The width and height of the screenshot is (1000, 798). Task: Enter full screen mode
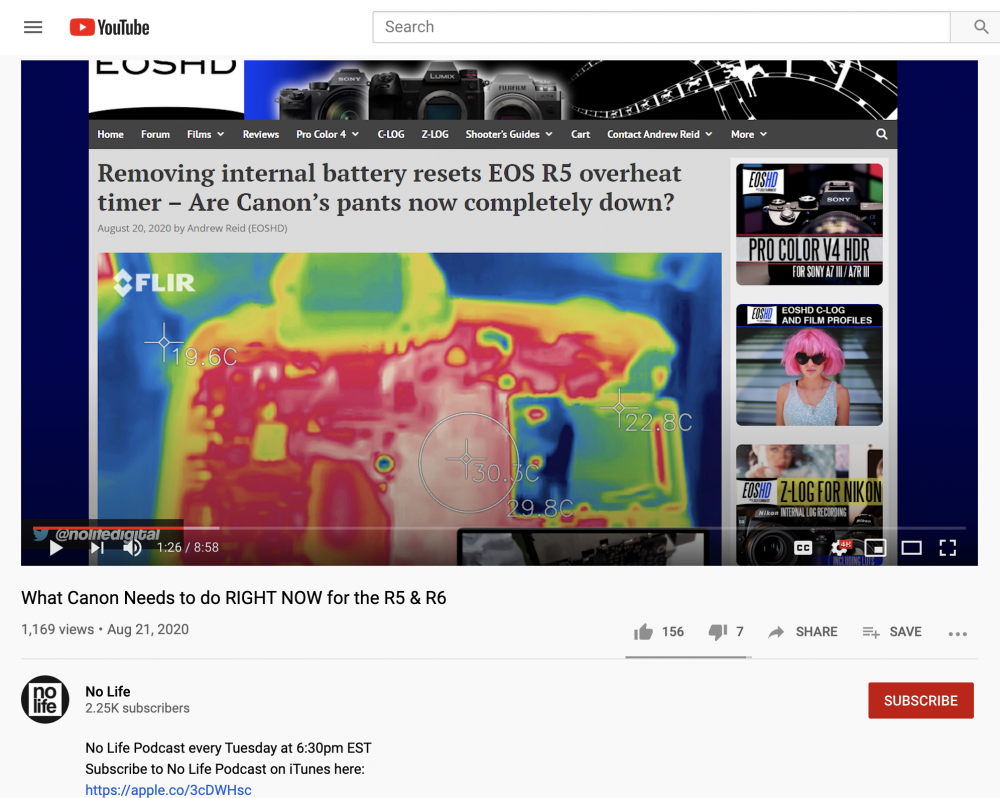(x=947, y=547)
